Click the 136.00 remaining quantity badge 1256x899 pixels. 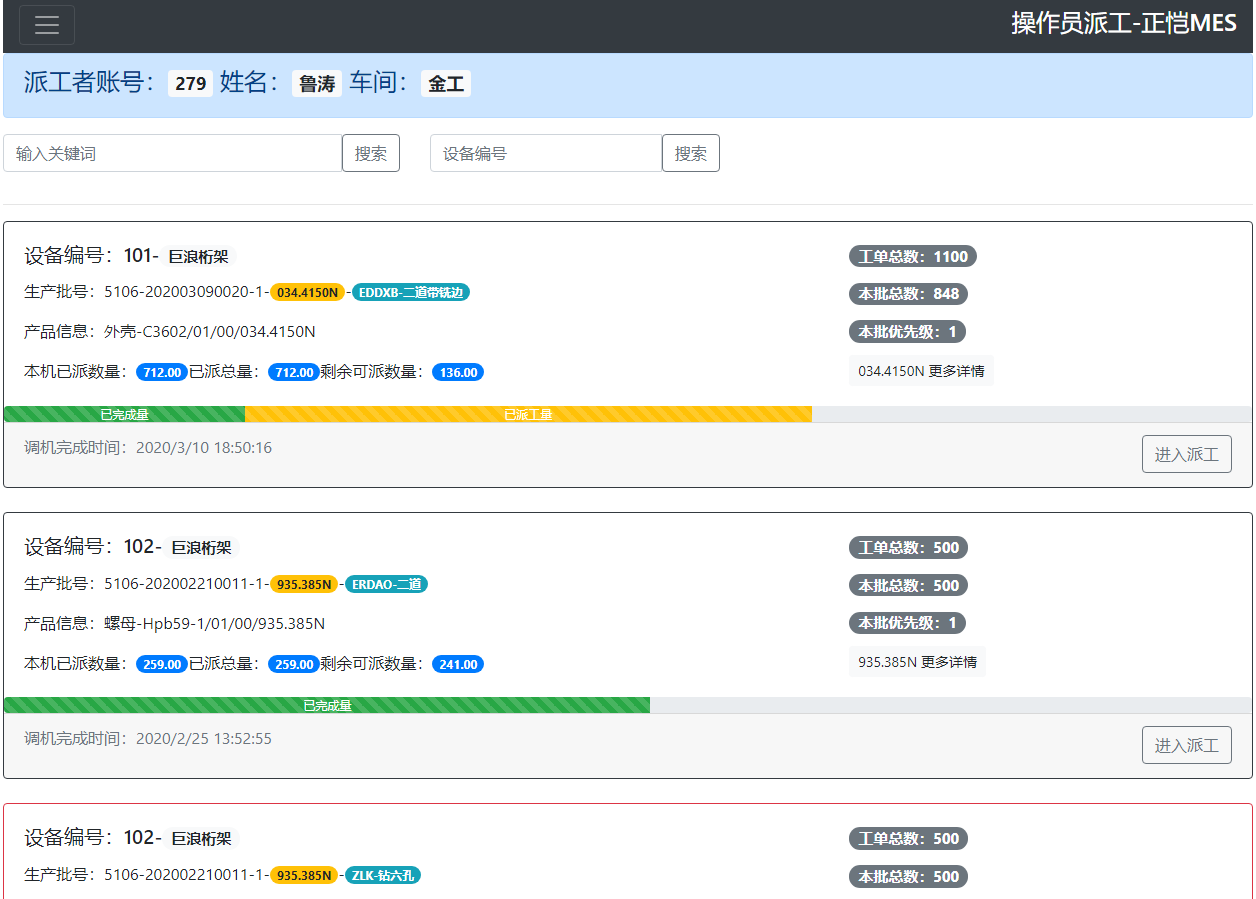pyautogui.click(x=458, y=372)
